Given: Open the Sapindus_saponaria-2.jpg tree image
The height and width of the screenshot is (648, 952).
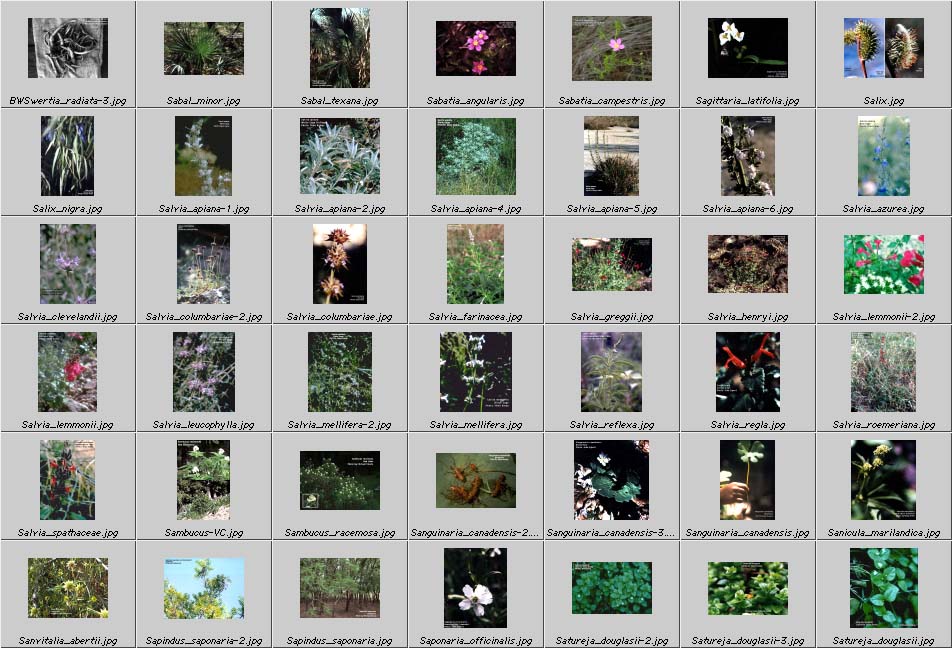Looking at the screenshot, I should tap(203, 588).
